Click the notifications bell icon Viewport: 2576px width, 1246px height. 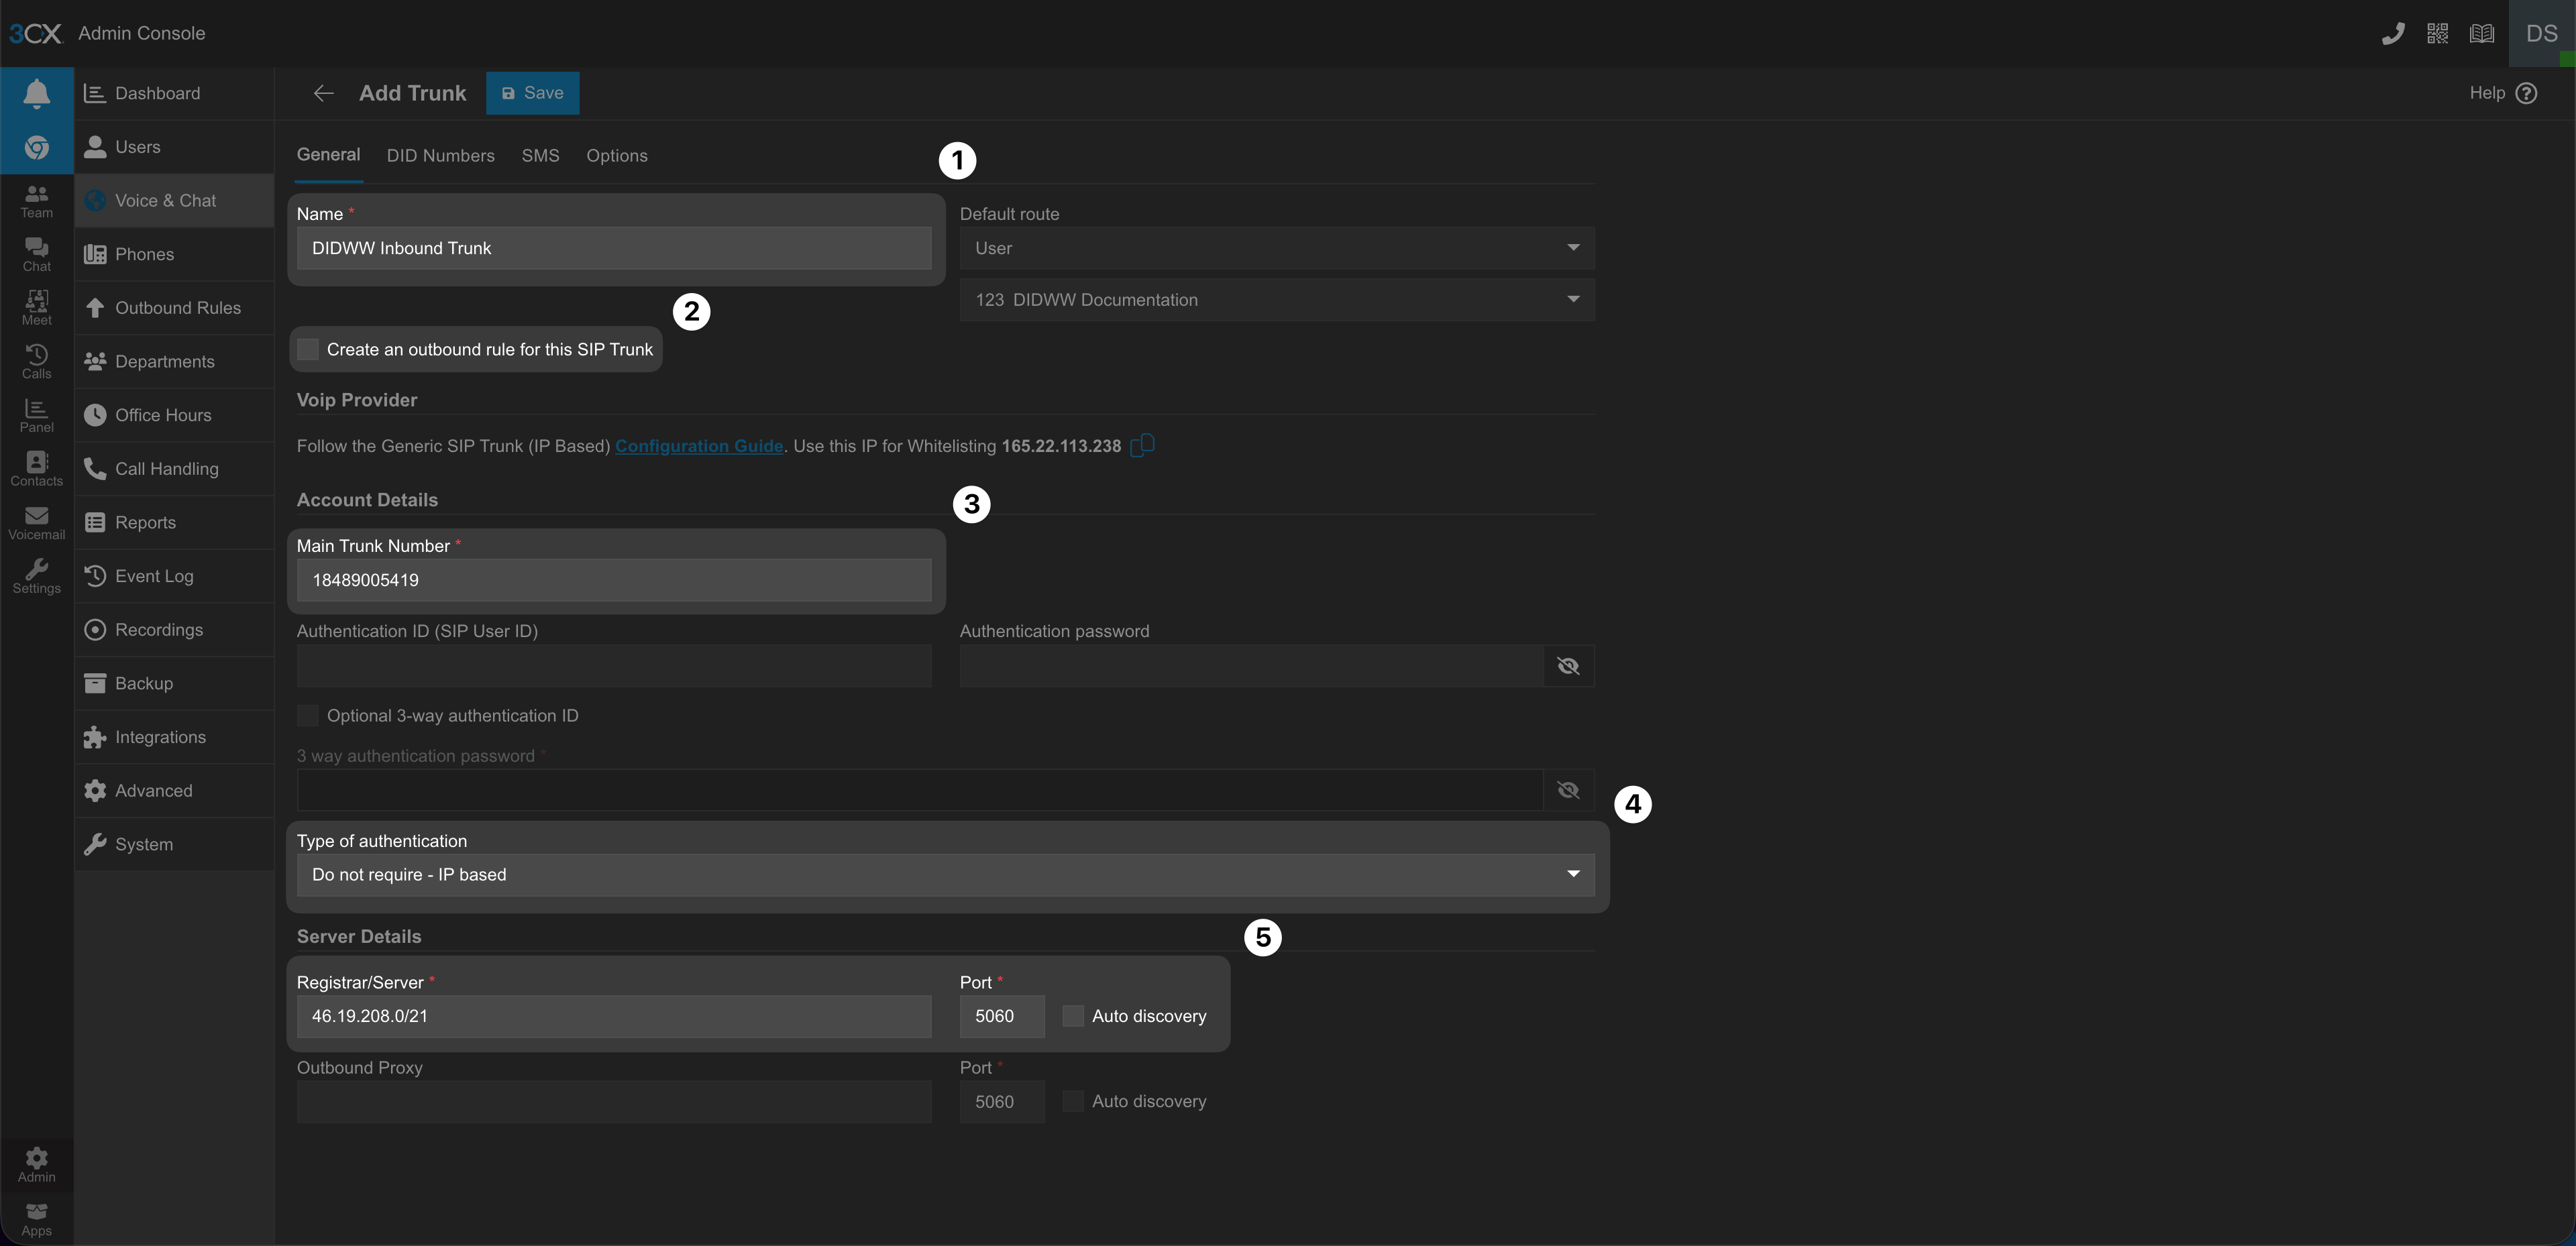[36, 93]
